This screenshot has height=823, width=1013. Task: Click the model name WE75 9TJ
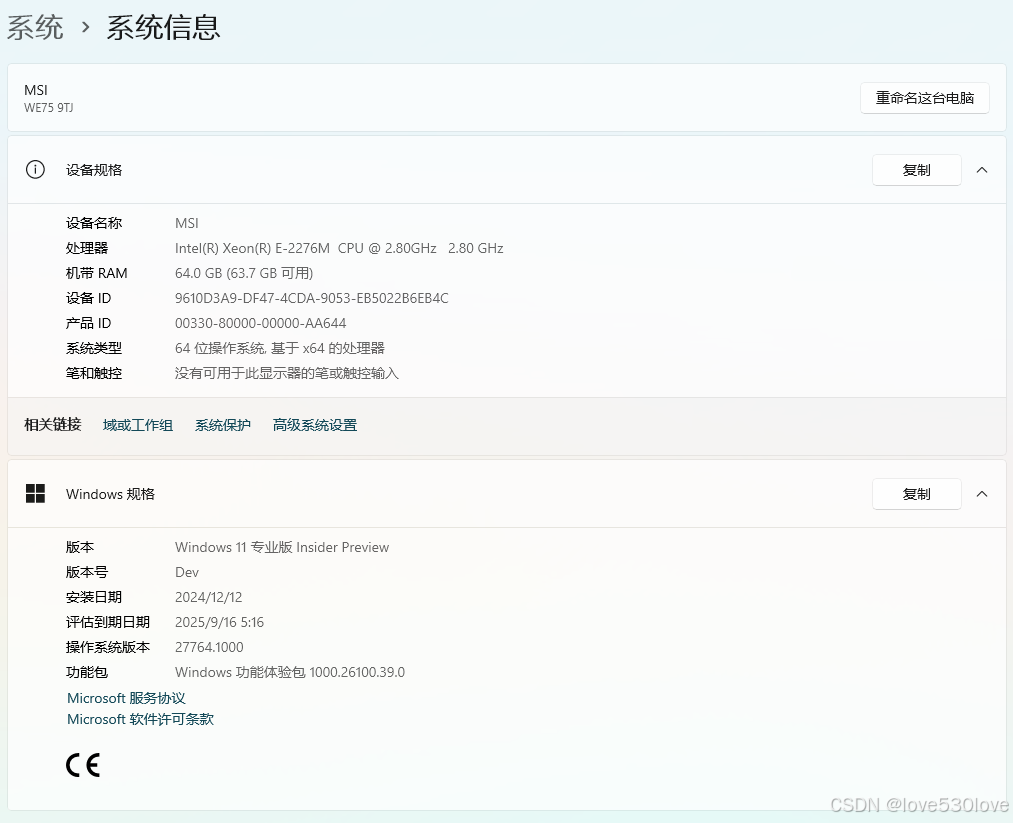pyautogui.click(x=48, y=108)
